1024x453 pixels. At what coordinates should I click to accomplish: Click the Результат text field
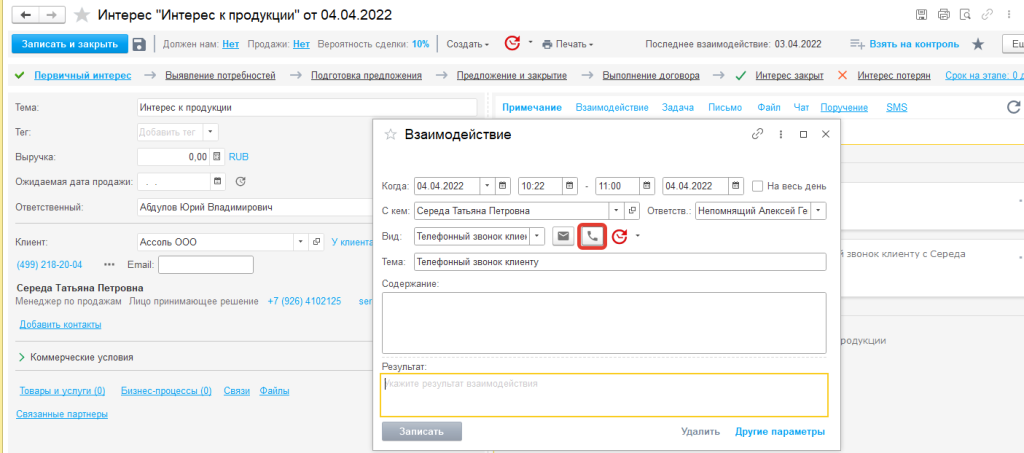coord(604,395)
